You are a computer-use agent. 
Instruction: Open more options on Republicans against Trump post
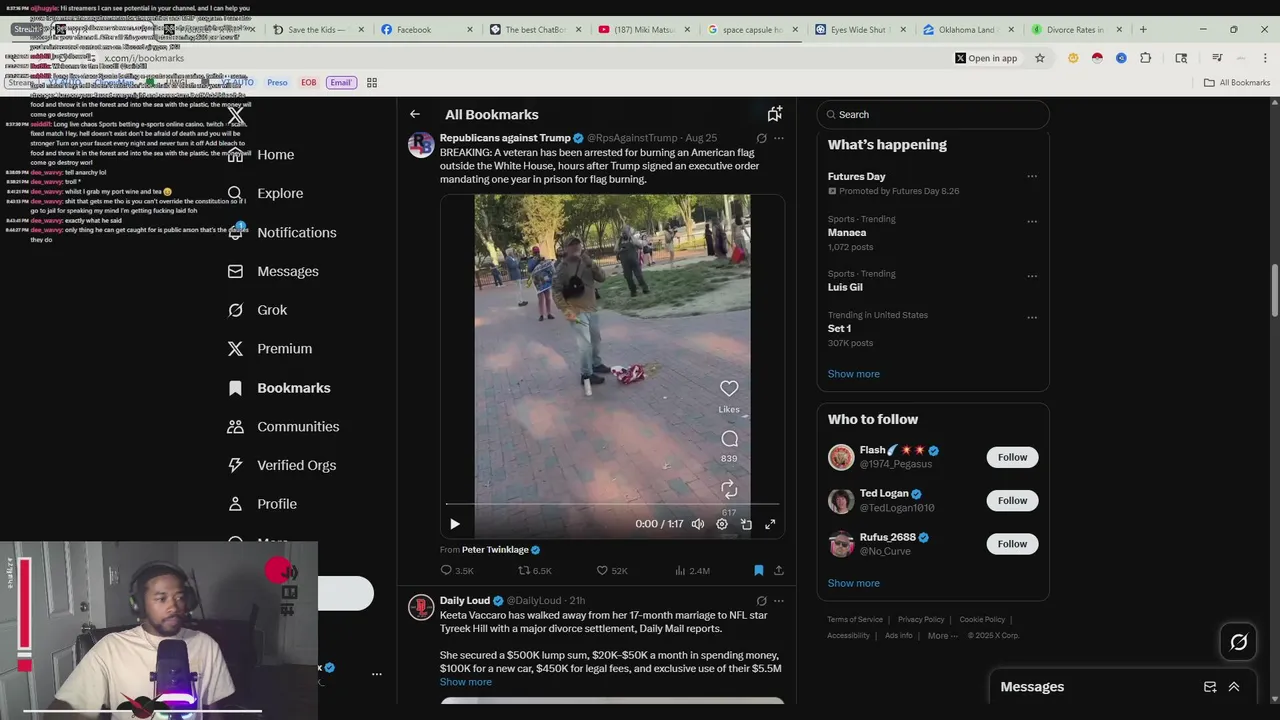(779, 138)
